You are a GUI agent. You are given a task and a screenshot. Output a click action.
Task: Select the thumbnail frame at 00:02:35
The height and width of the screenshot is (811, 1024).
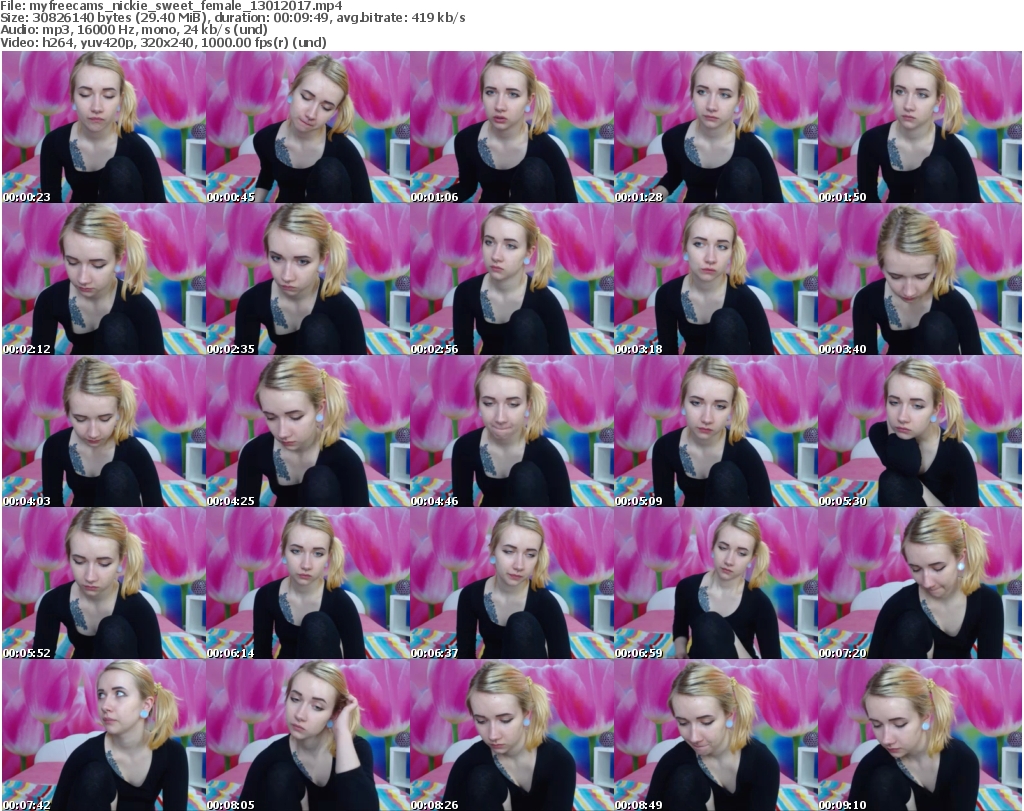[308, 279]
